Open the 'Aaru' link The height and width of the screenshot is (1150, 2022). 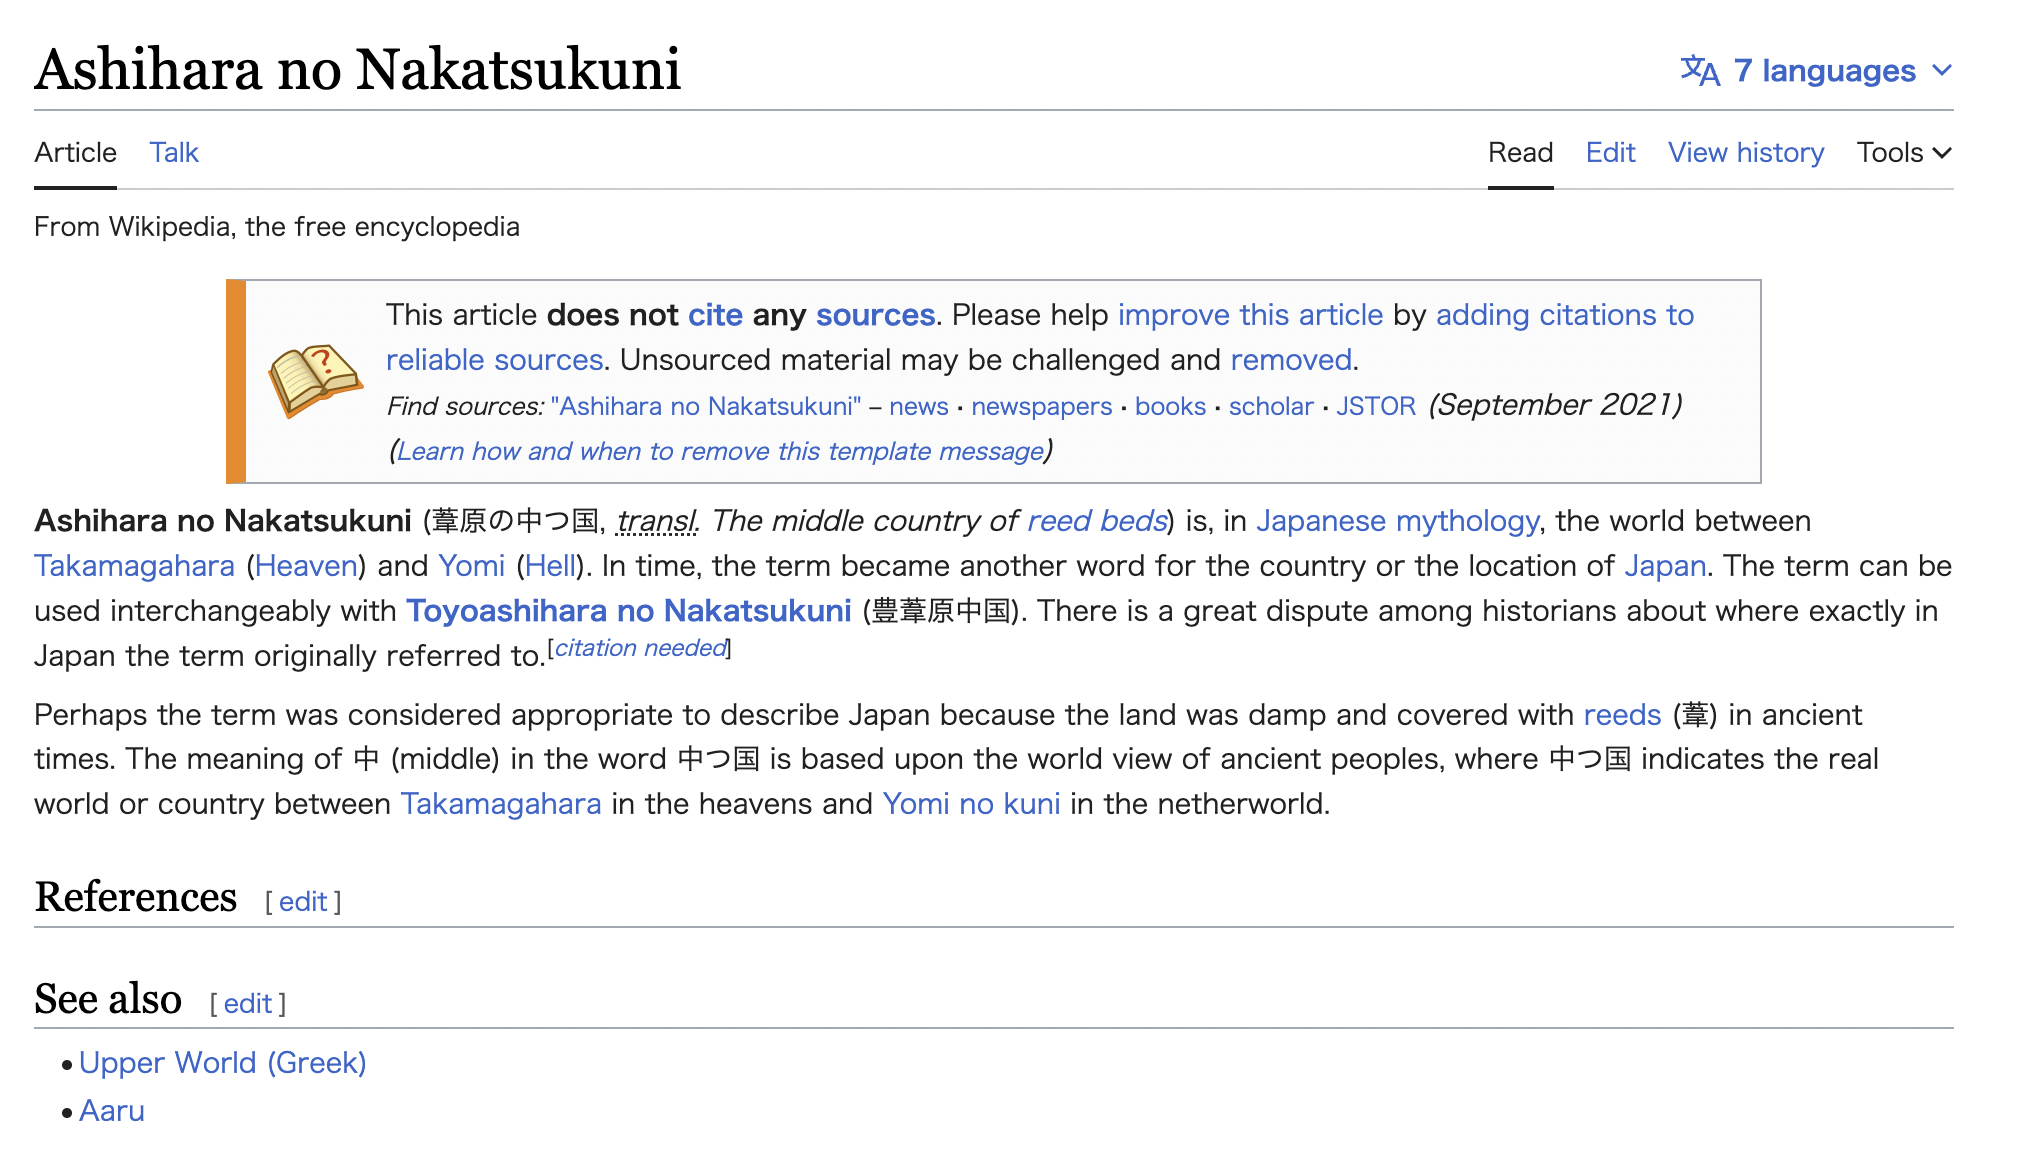tap(112, 1111)
